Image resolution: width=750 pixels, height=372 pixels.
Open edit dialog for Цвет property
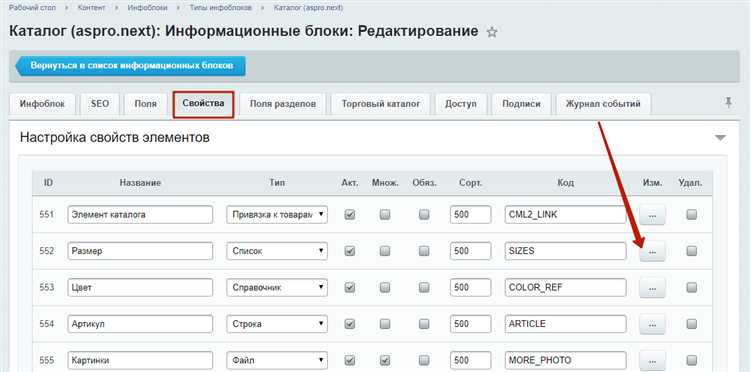click(x=652, y=287)
